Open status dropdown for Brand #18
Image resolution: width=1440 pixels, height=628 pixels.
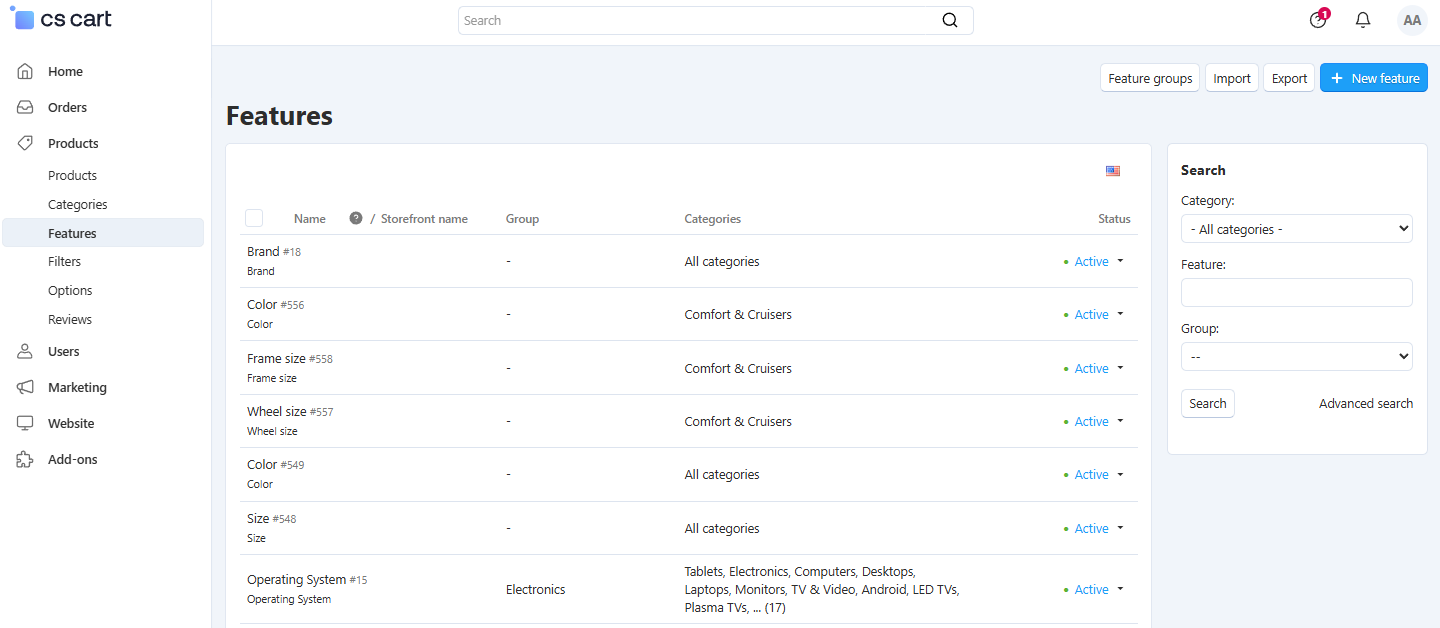coord(1120,261)
